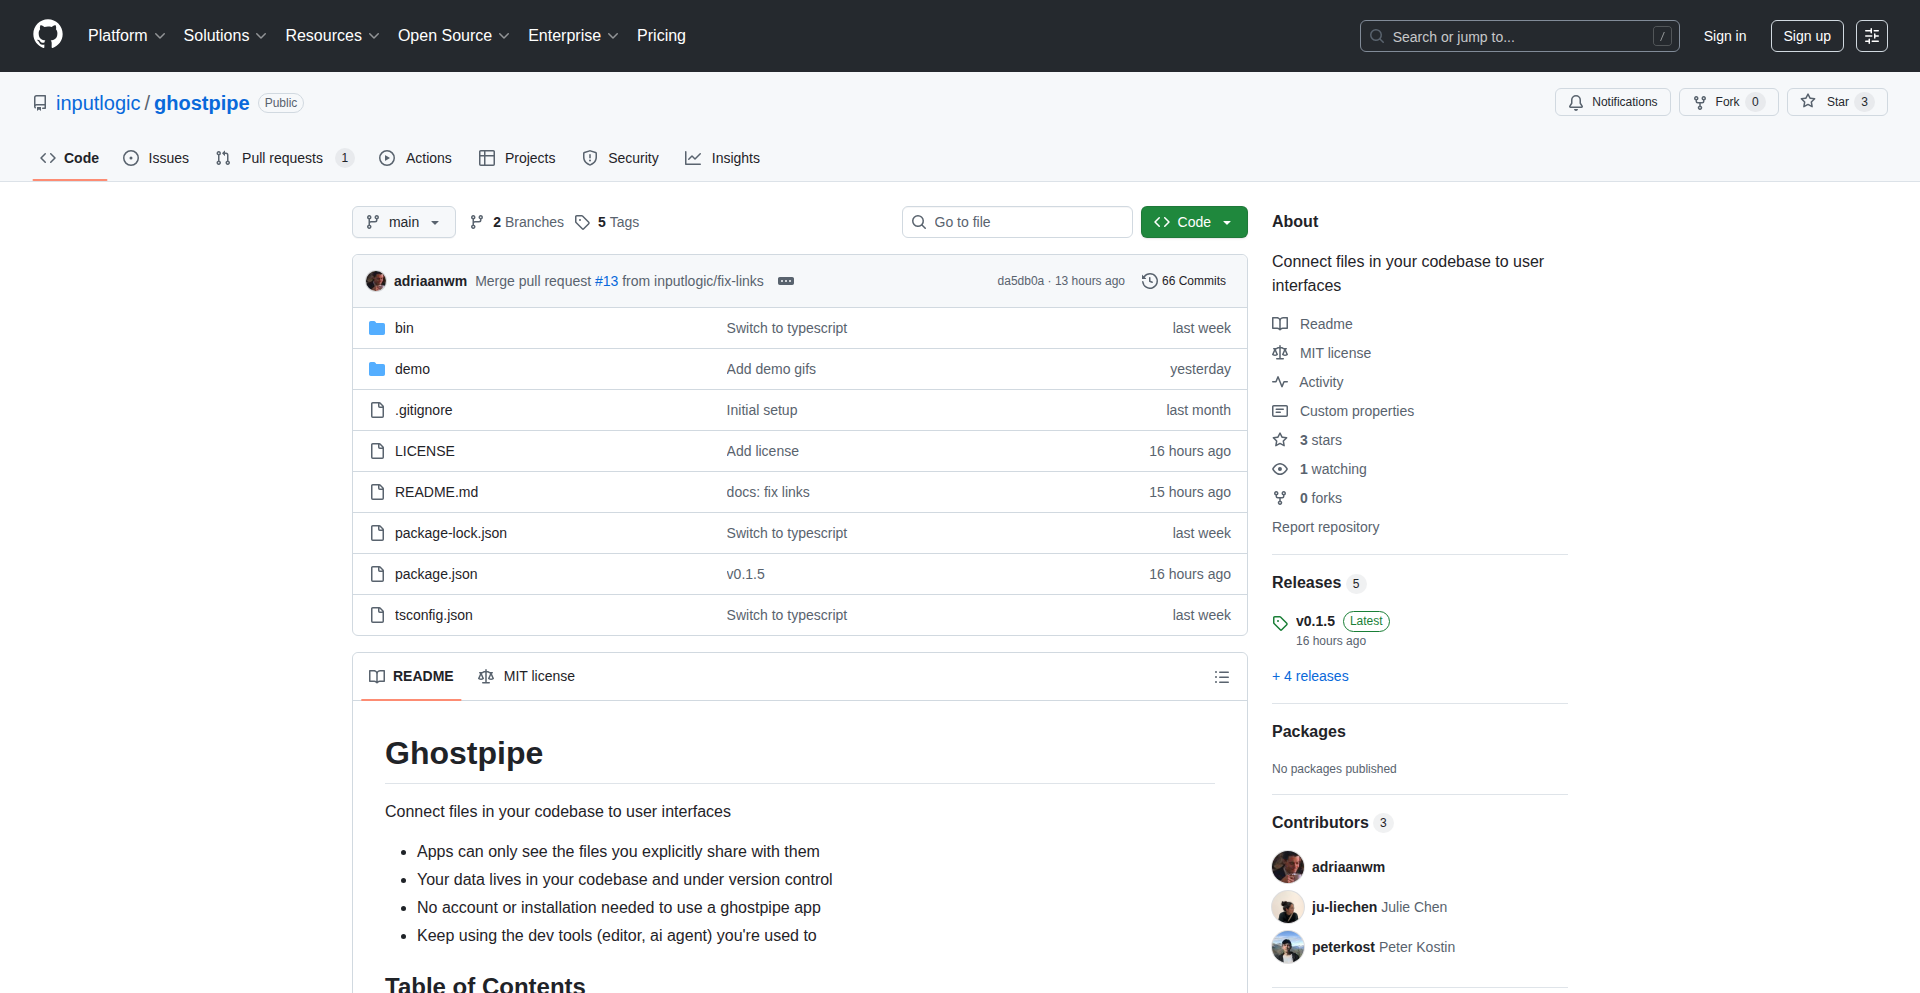Focus the Go to file input
The image size is (1920, 993).
[1017, 222]
